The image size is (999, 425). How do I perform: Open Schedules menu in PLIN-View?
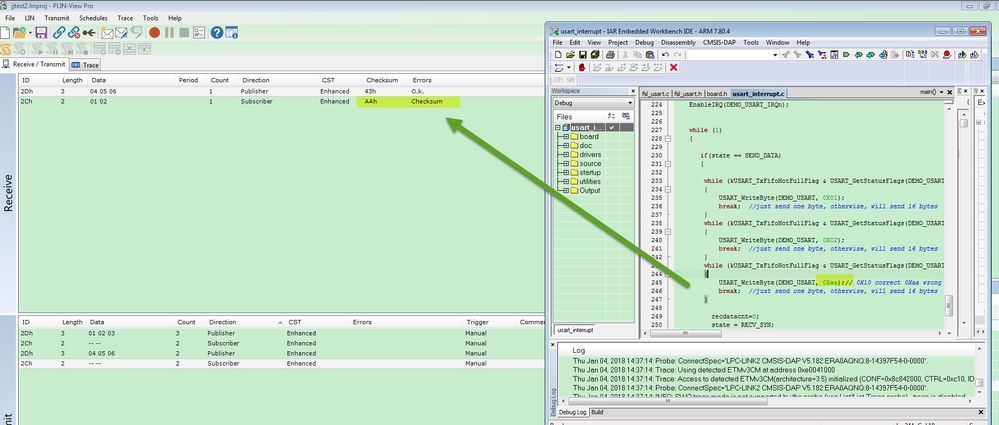(x=94, y=18)
